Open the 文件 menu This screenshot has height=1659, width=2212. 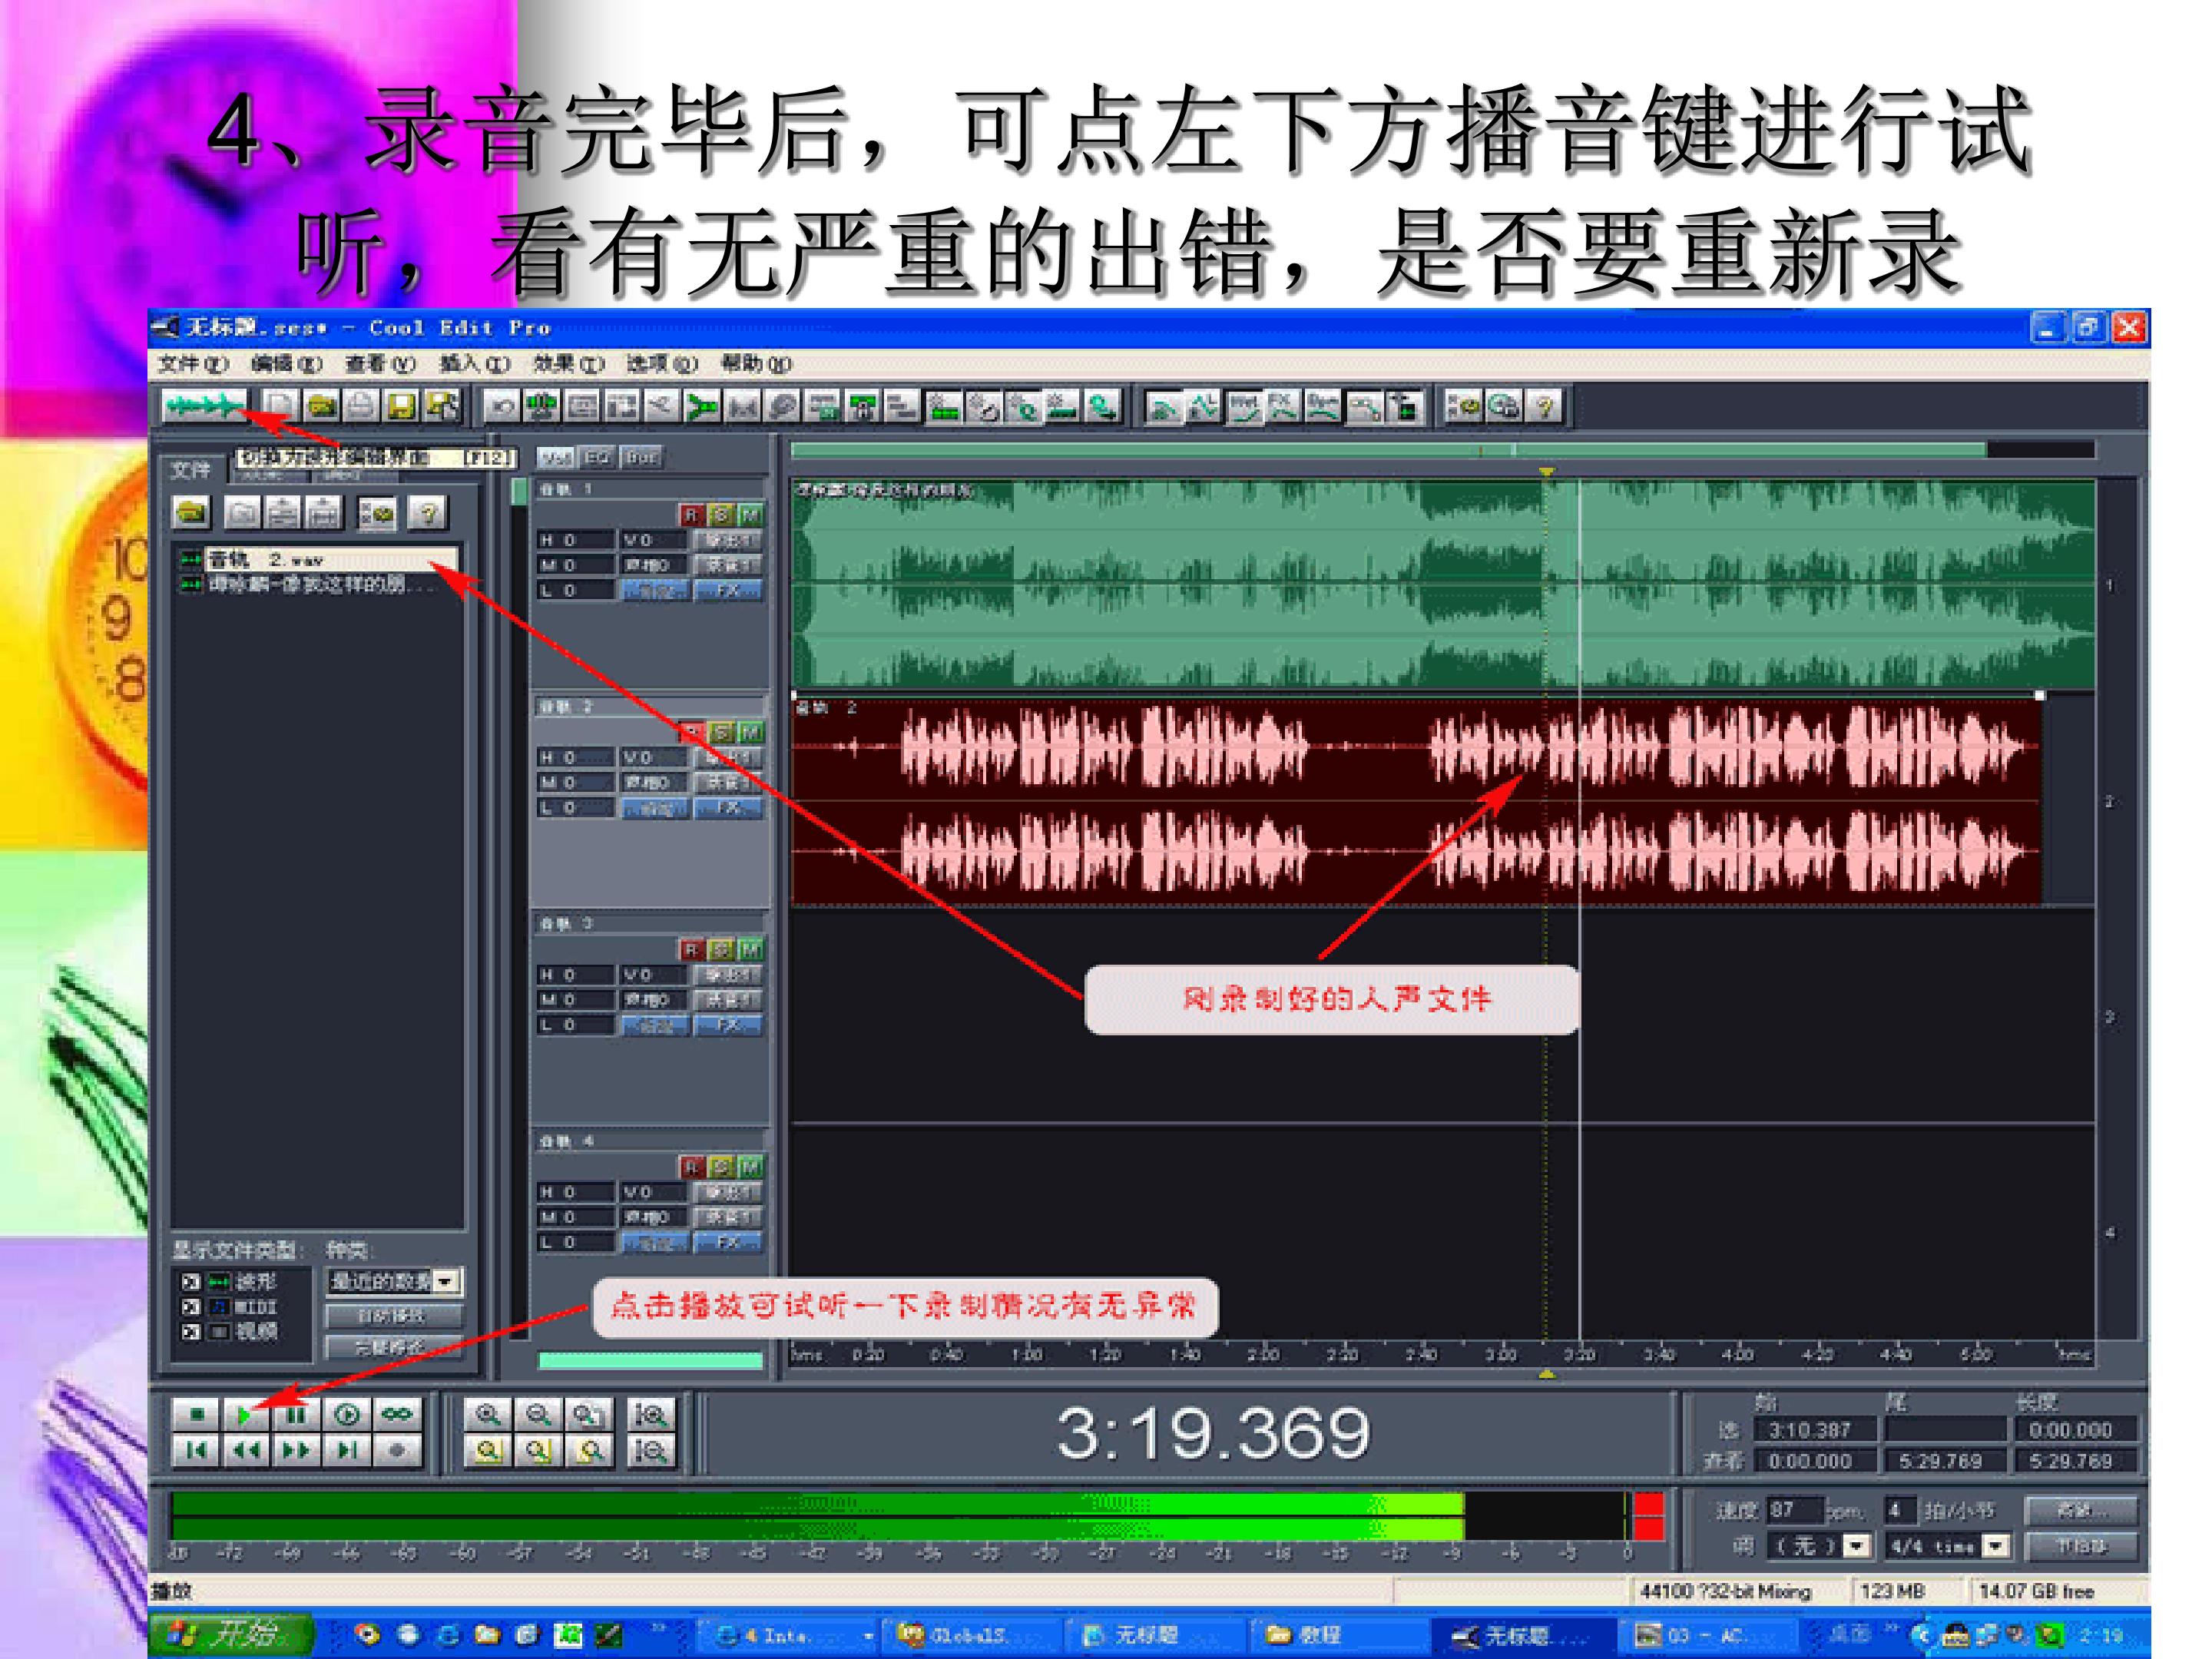[x=193, y=364]
